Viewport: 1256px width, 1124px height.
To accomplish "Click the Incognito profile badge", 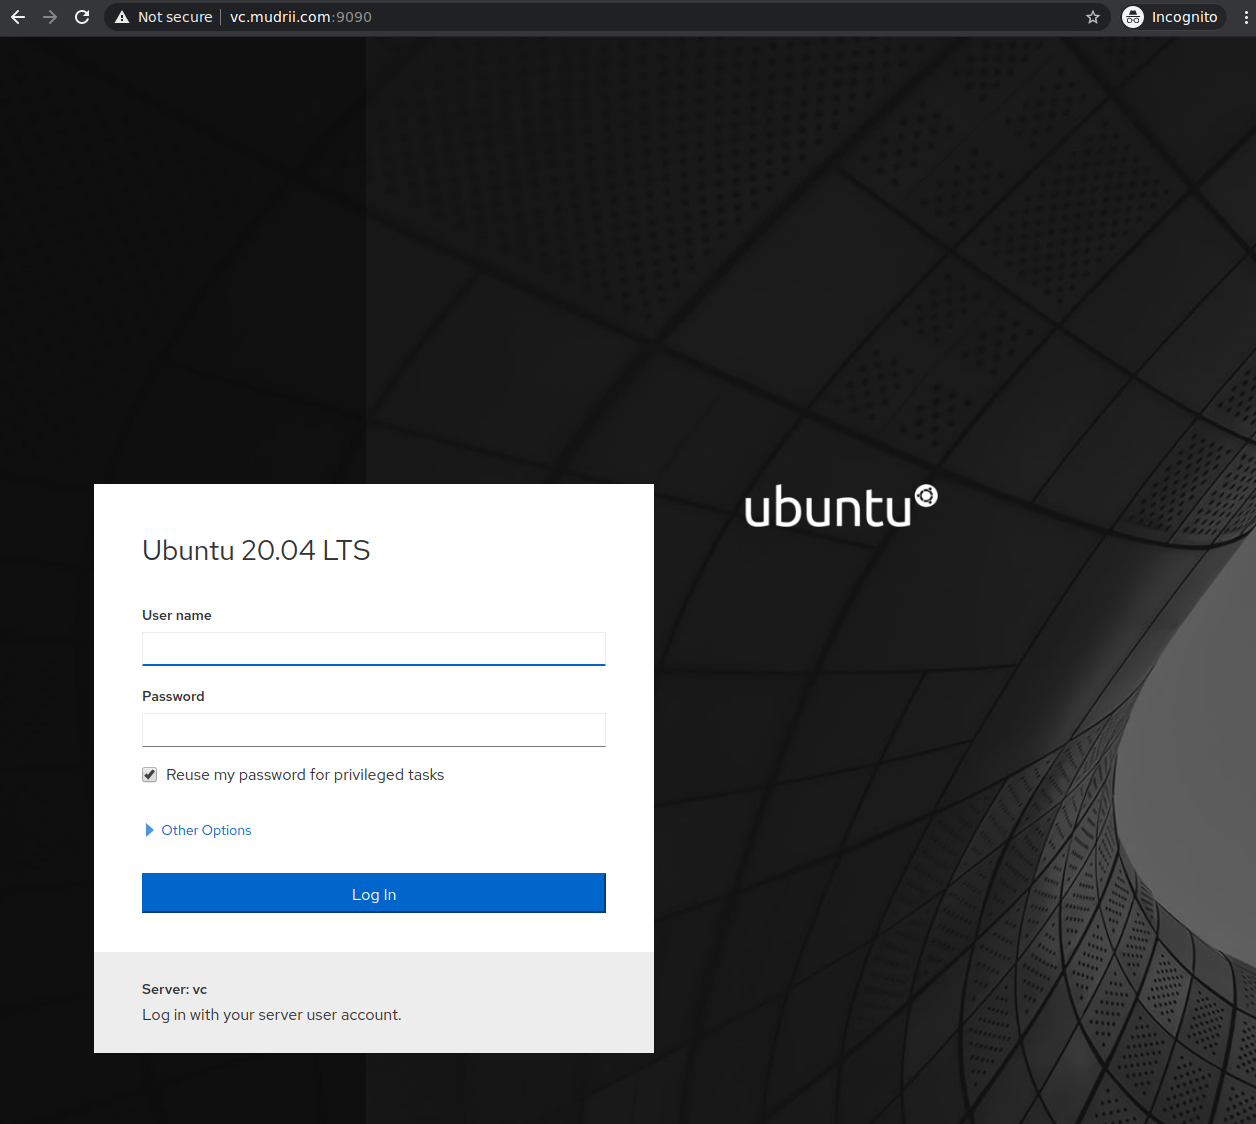I will coord(1172,17).
